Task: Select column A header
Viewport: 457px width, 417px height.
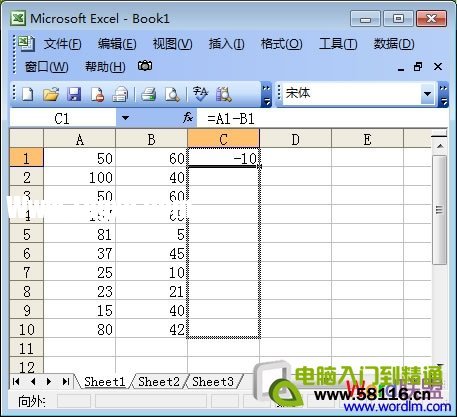Action: [x=80, y=139]
